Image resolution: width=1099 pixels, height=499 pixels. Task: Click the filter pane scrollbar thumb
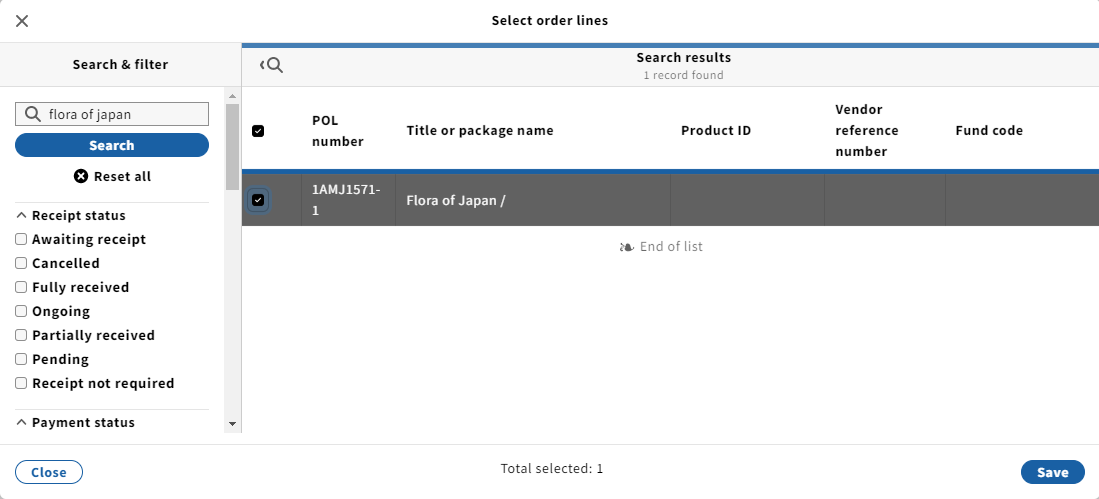click(x=233, y=146)
